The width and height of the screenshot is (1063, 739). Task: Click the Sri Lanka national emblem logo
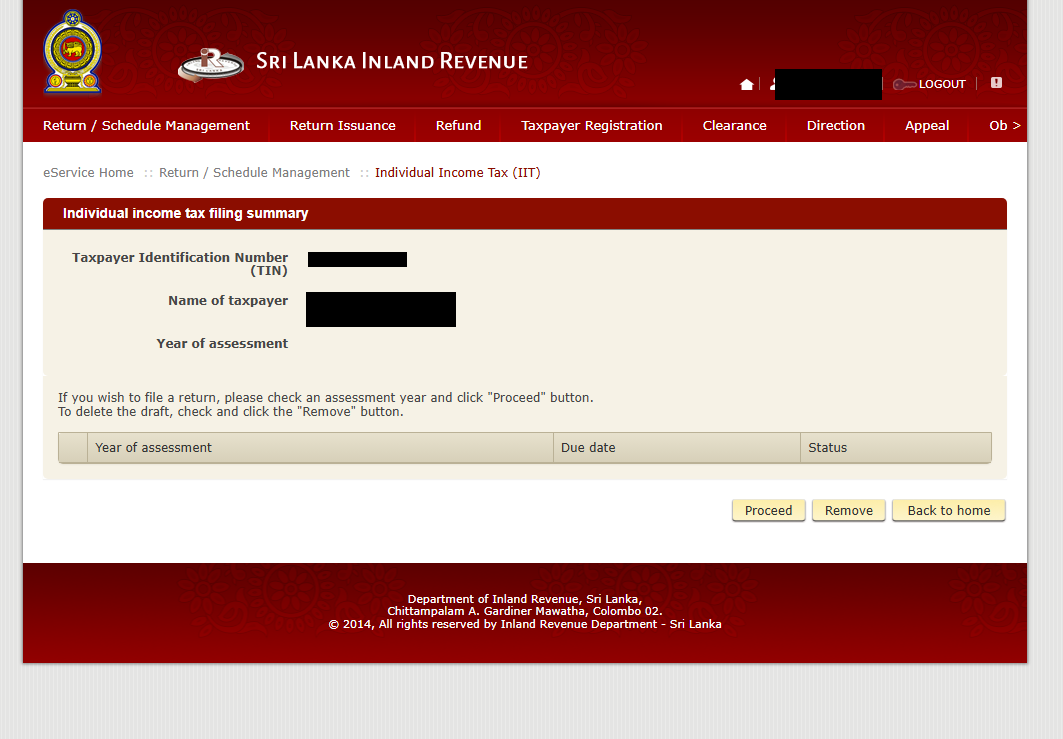pos(73,52)
